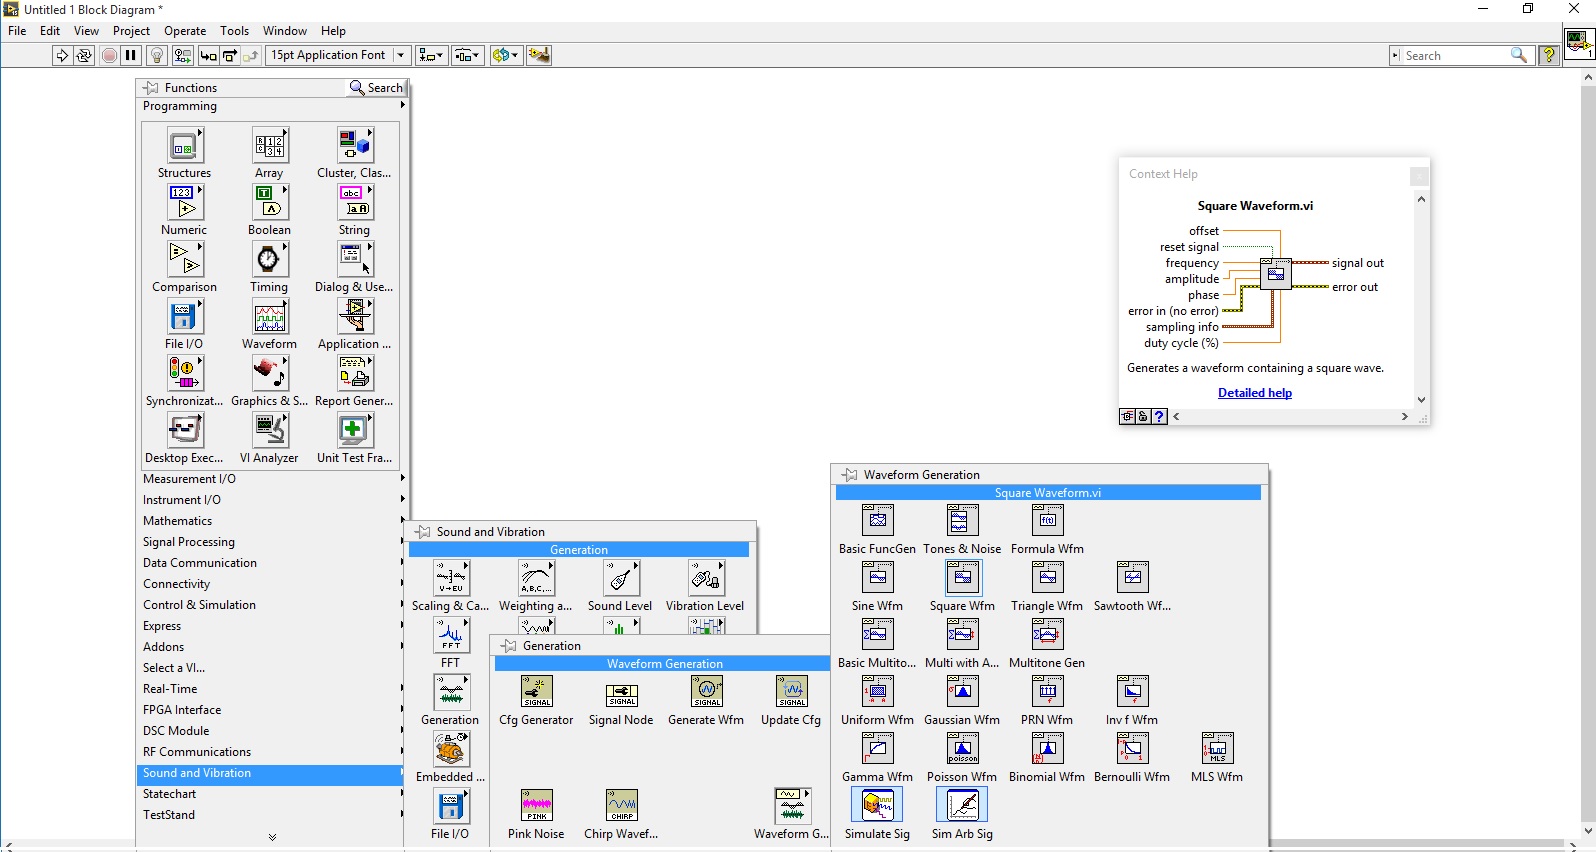The height and width of the screenshot is (852, 1596).
Task: Expand the RF Communications category
Action: pos(272,752)
